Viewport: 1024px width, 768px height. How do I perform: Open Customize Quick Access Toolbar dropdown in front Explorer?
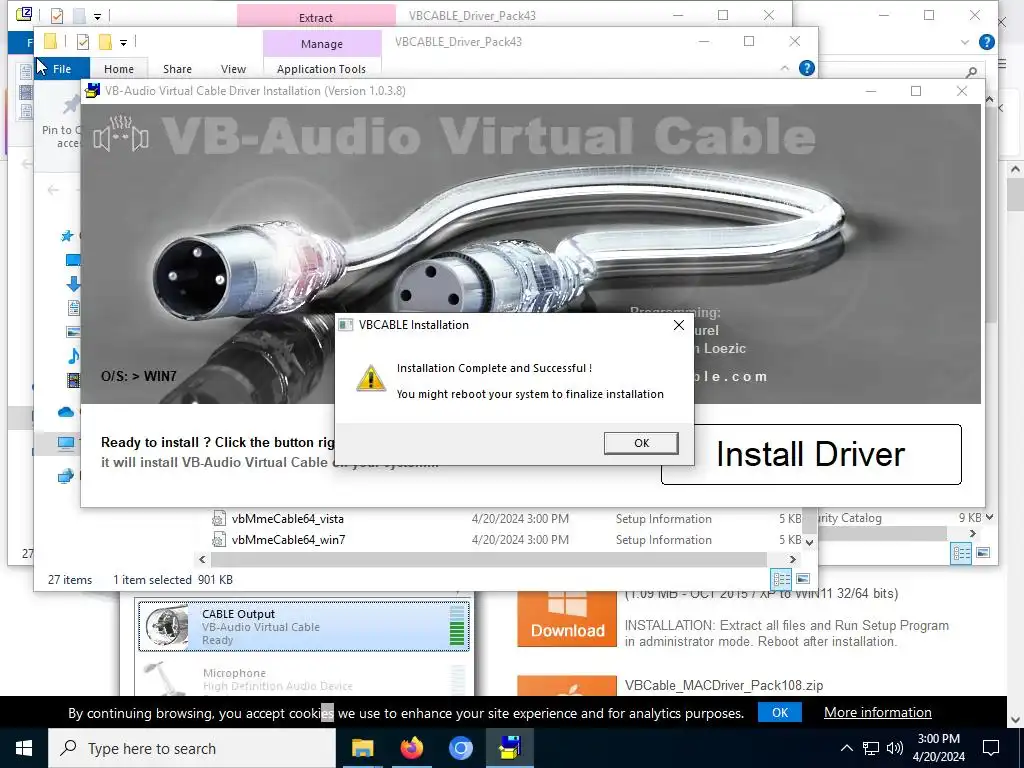(123, 43)
